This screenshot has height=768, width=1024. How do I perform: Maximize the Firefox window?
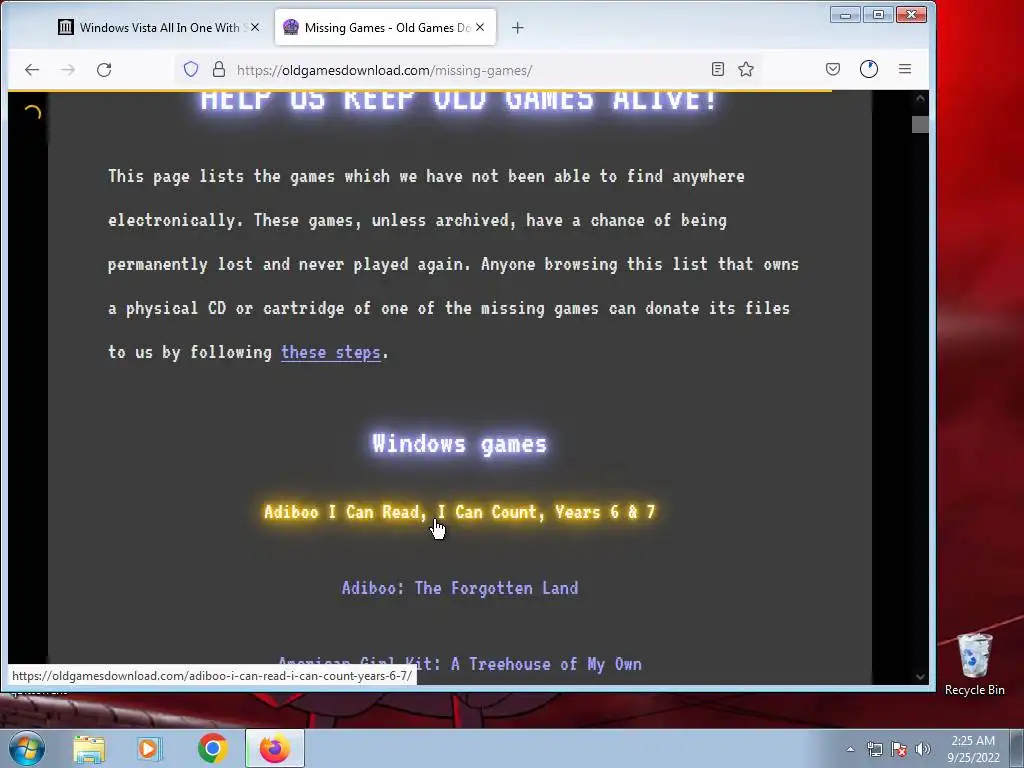[878, 14]
